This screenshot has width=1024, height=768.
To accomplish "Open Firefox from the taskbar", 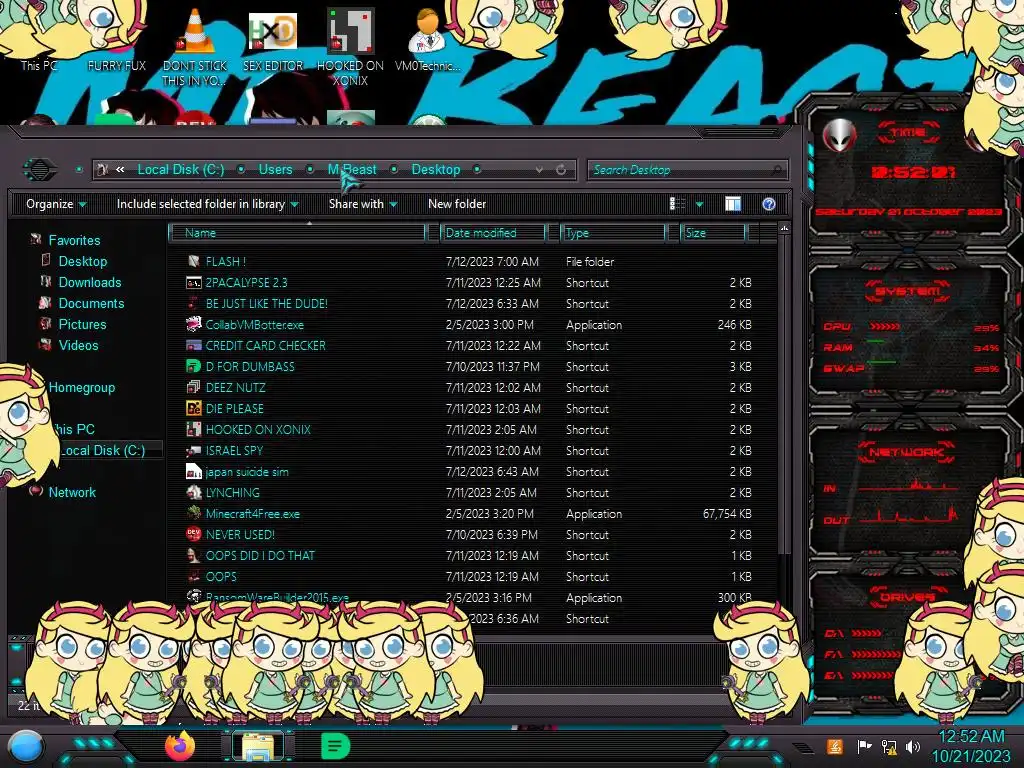I will [180, 745].
